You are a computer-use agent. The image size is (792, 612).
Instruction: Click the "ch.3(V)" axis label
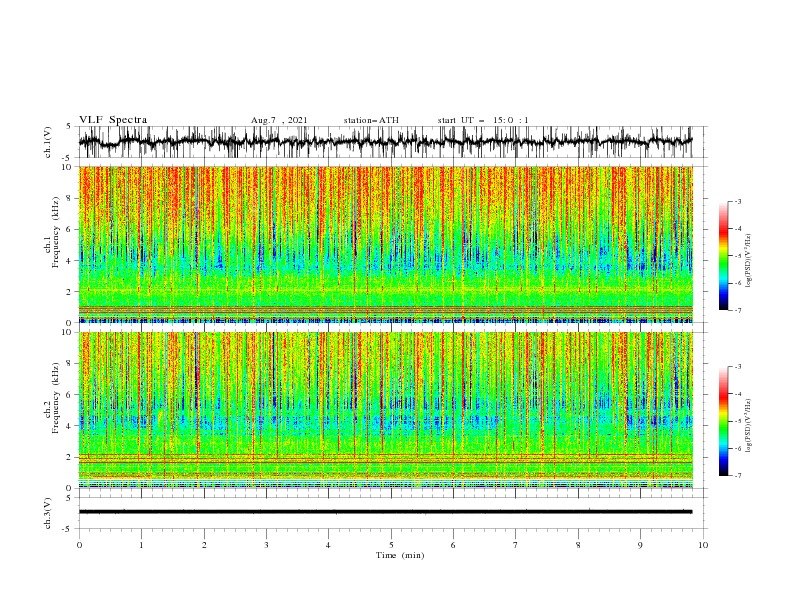tap(48, 513)
